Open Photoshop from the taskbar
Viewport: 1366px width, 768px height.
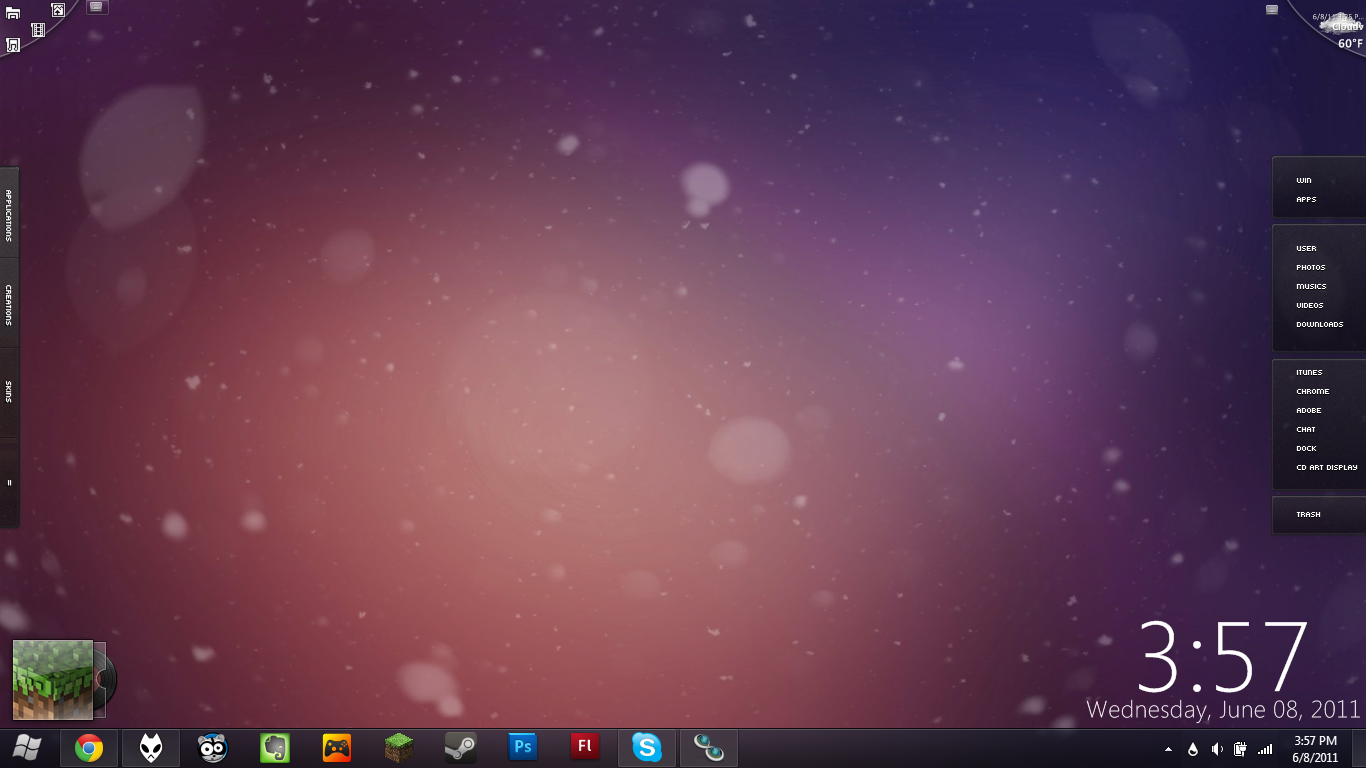tap(522, 748)
